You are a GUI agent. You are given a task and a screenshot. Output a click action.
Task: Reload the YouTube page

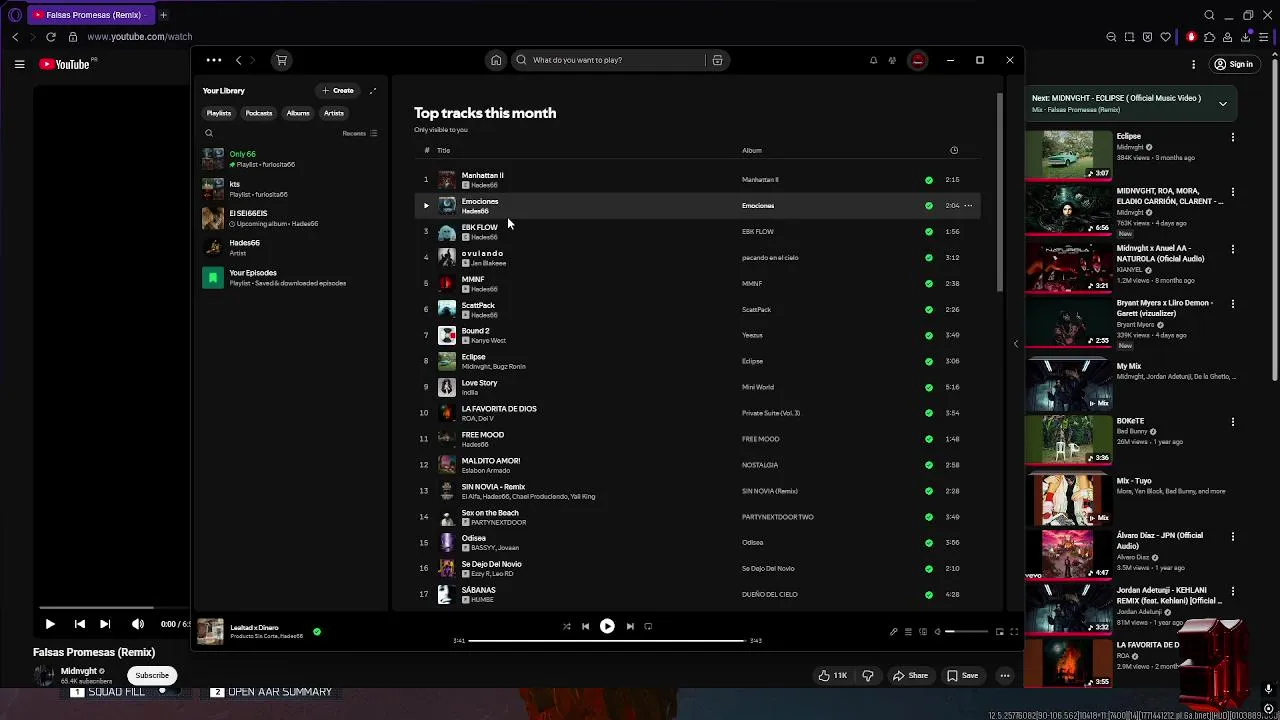coord(51,37)
